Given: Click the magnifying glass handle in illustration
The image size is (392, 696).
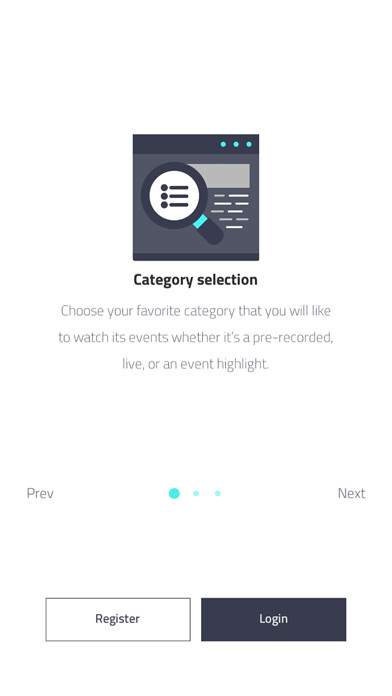Looking at the screenshot, I should pyautogui.click(x=211, y=231).
